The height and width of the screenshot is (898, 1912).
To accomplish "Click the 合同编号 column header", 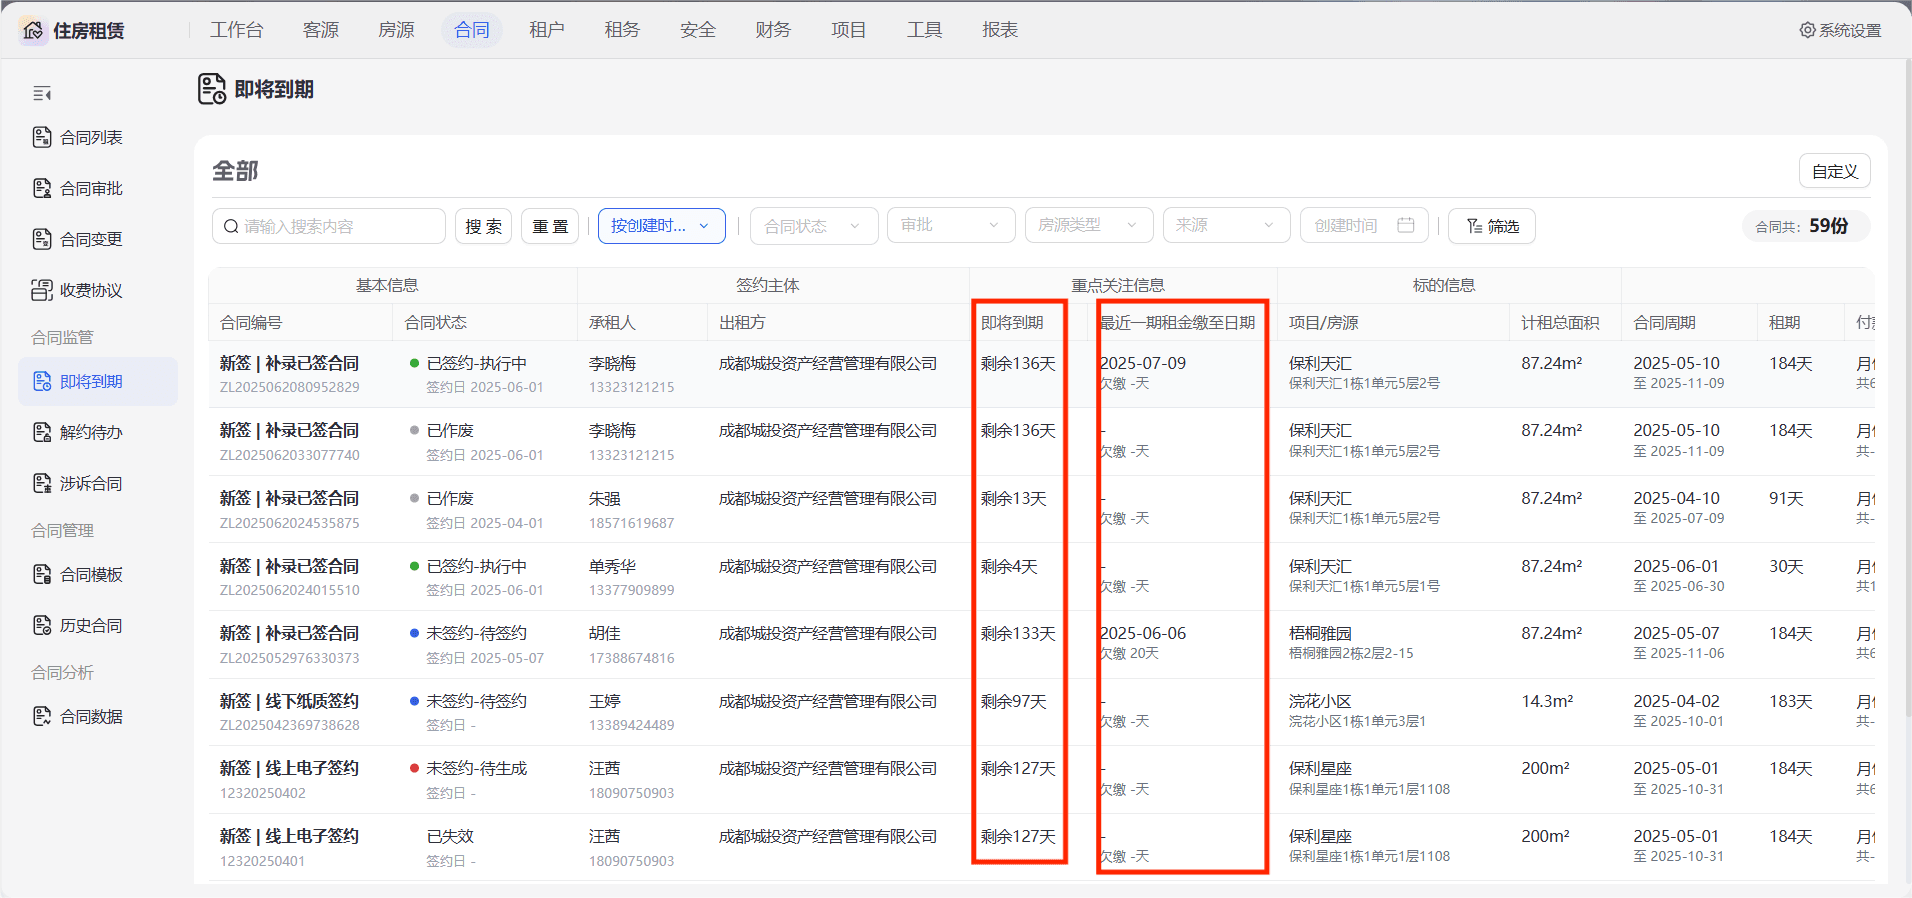I will 251,322.
